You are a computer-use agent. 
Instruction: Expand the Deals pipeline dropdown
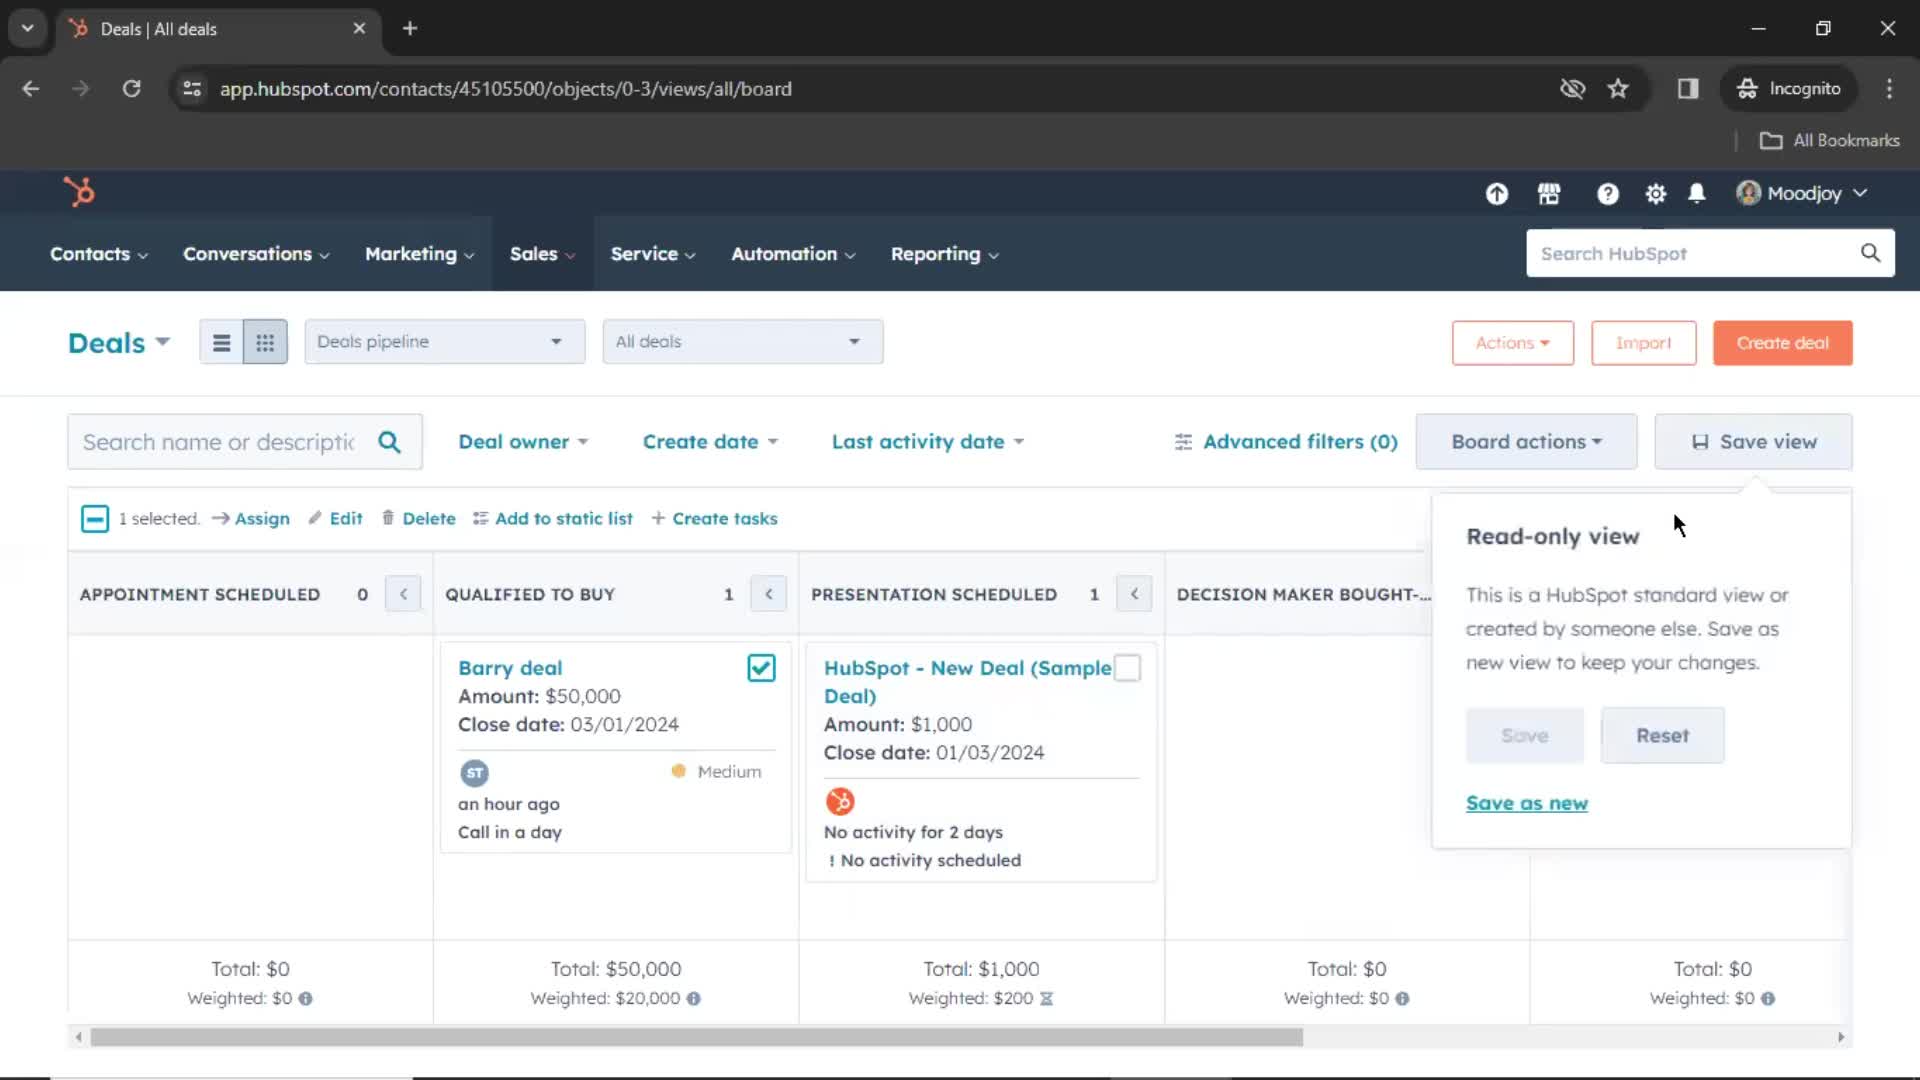point(442,342)
